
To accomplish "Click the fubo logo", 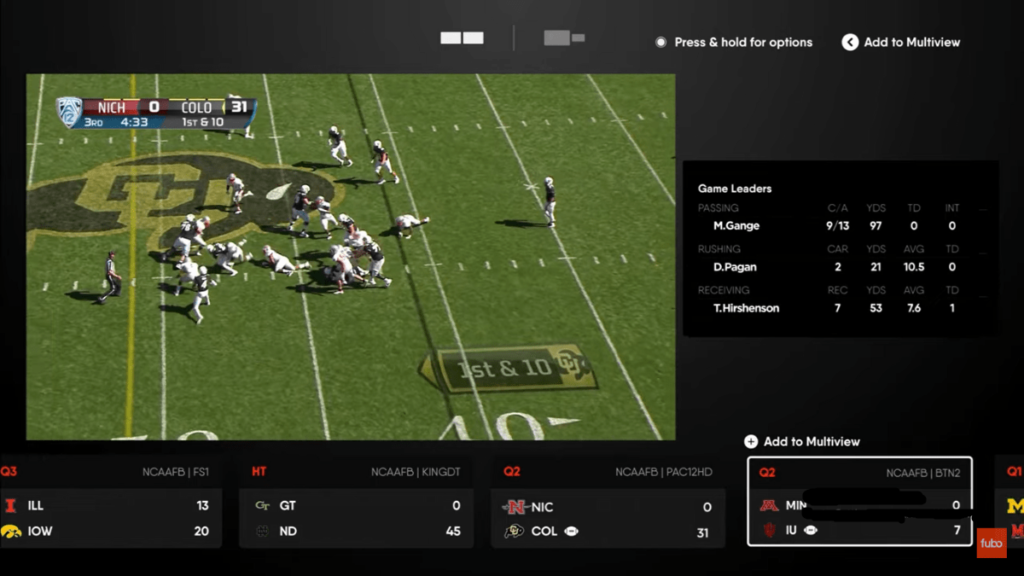I will coord(991,544).
